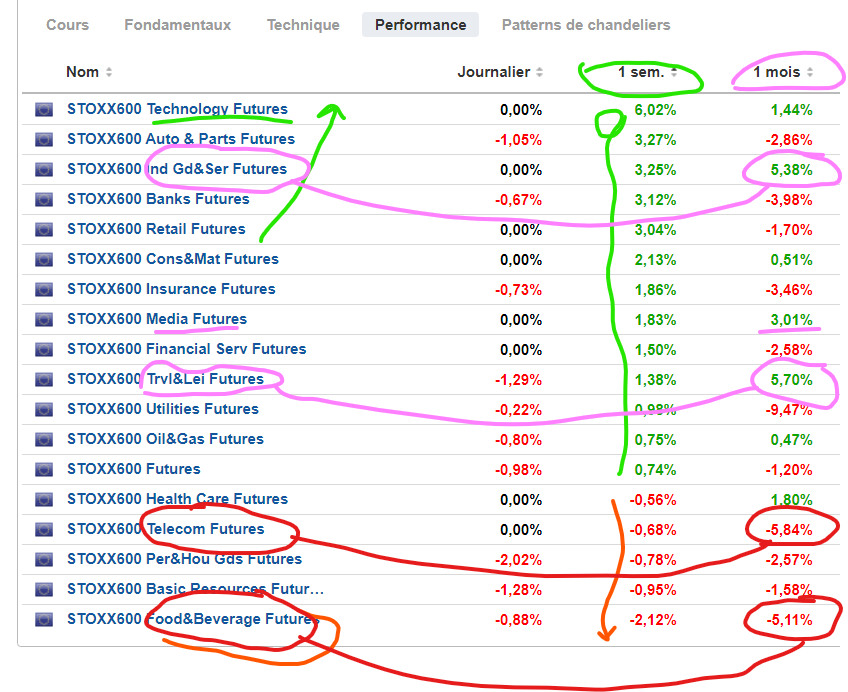Click the -3,98% monthly Banks value
This screenshot has width=848, height=692.
pyautogui.click(x=789, y=200)
